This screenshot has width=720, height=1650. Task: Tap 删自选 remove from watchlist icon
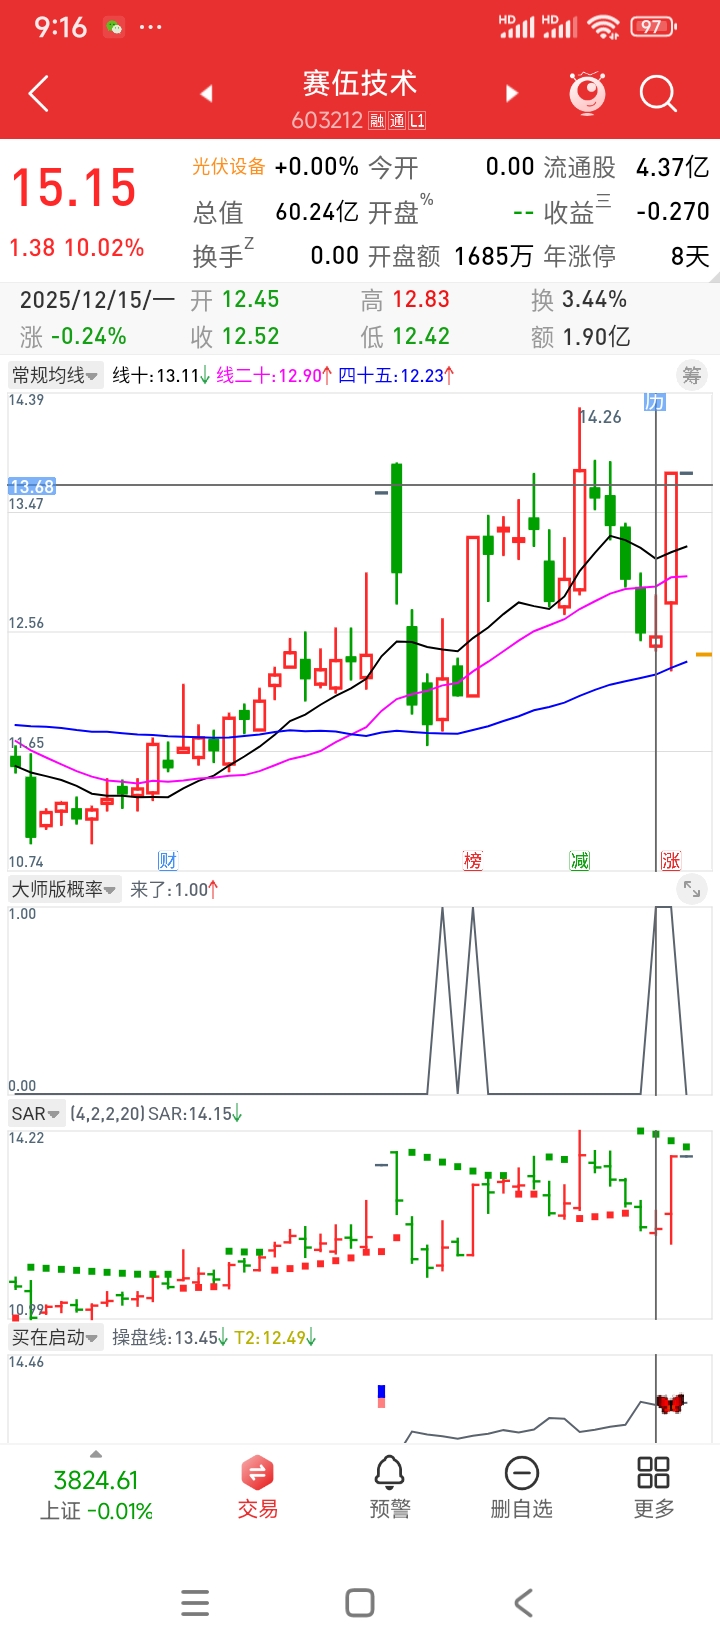point(521,1486)
